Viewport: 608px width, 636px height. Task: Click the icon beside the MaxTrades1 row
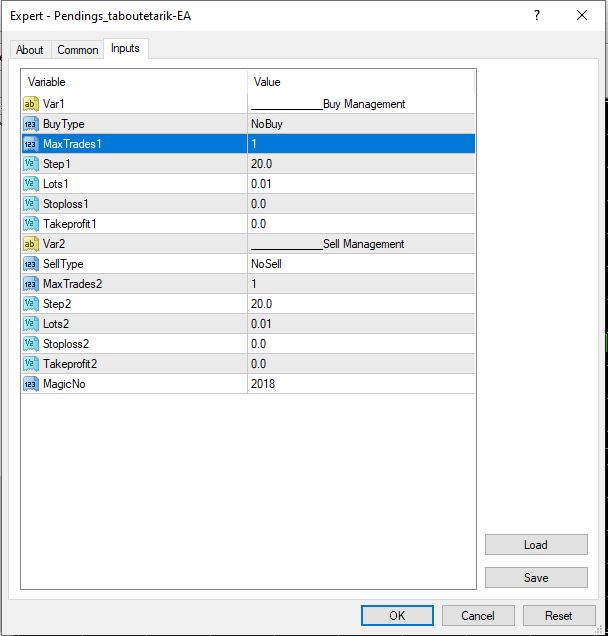31,144
